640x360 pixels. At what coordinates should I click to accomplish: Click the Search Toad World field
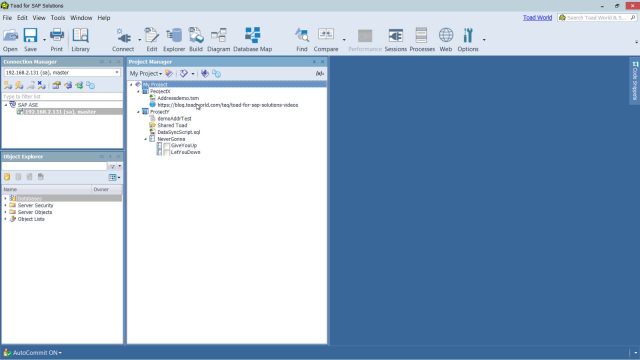[597, 18]
